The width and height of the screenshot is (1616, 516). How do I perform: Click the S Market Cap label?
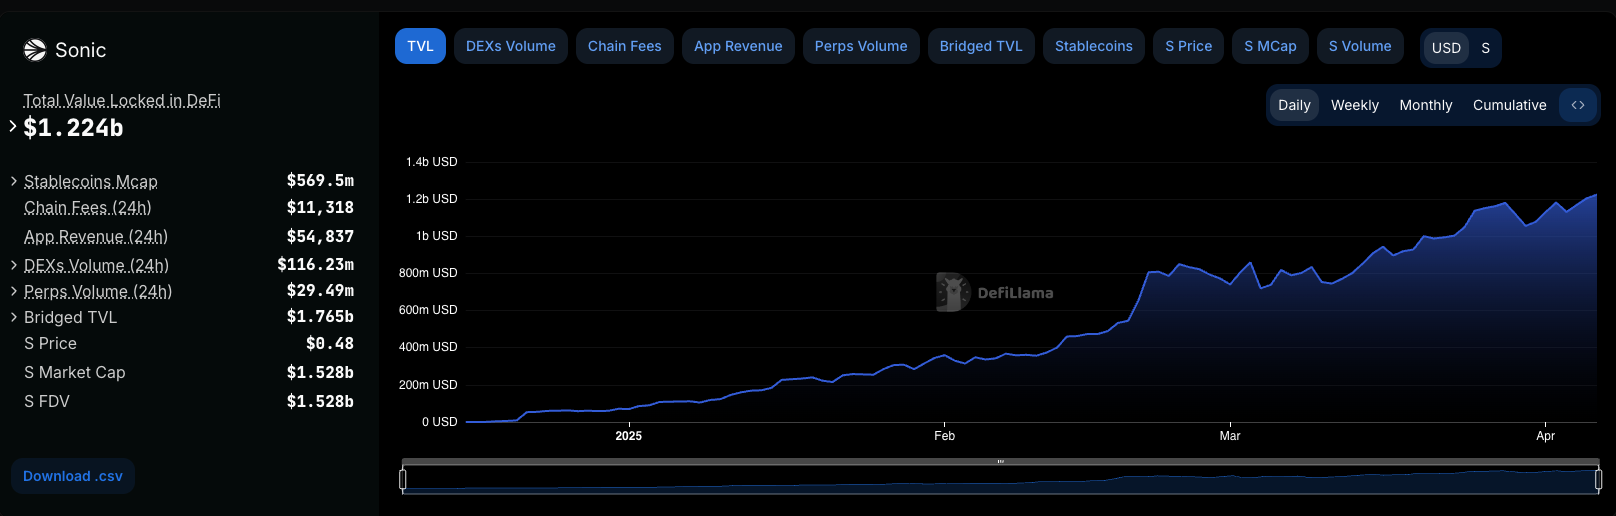click(75, 372)
